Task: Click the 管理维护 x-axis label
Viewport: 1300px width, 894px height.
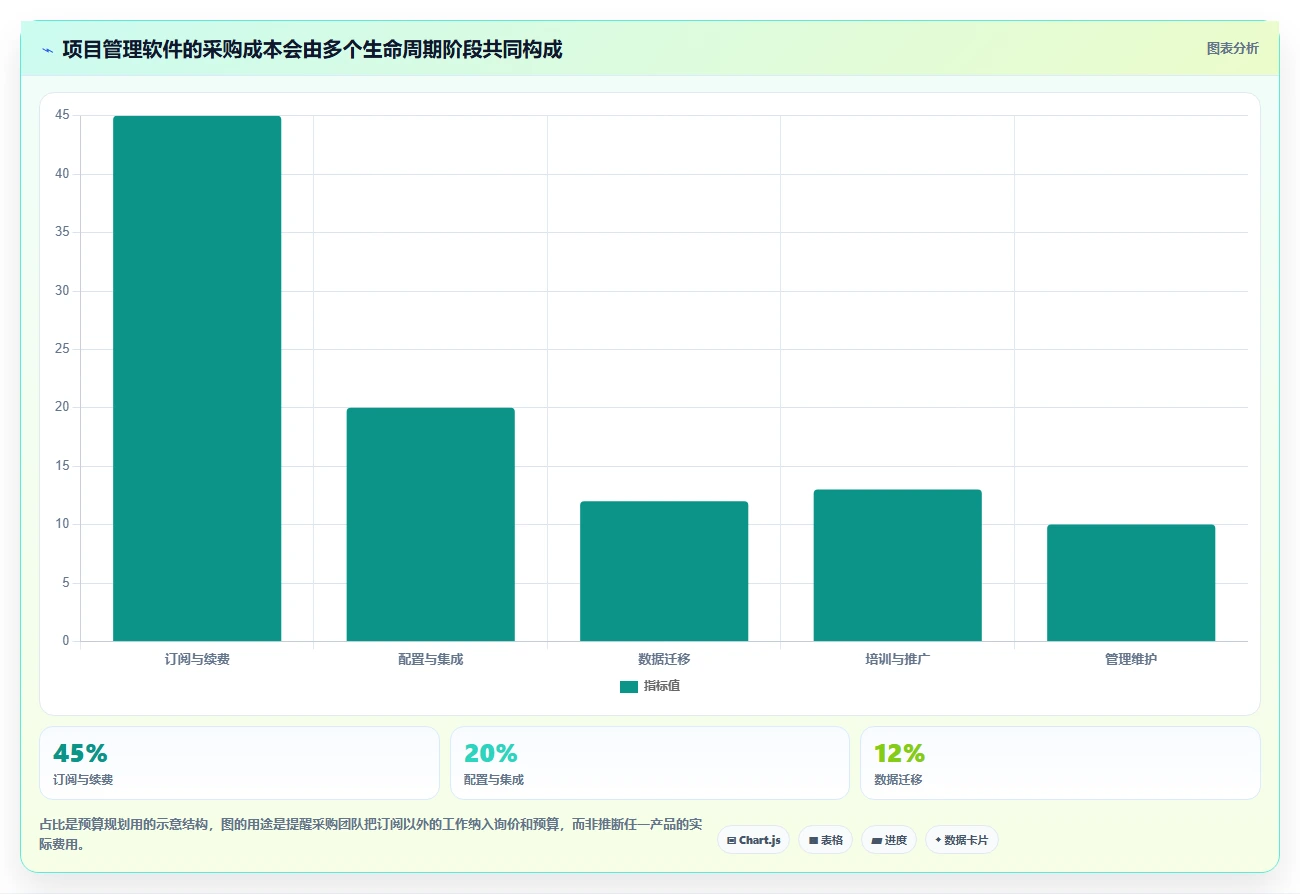Action: 1131,659
